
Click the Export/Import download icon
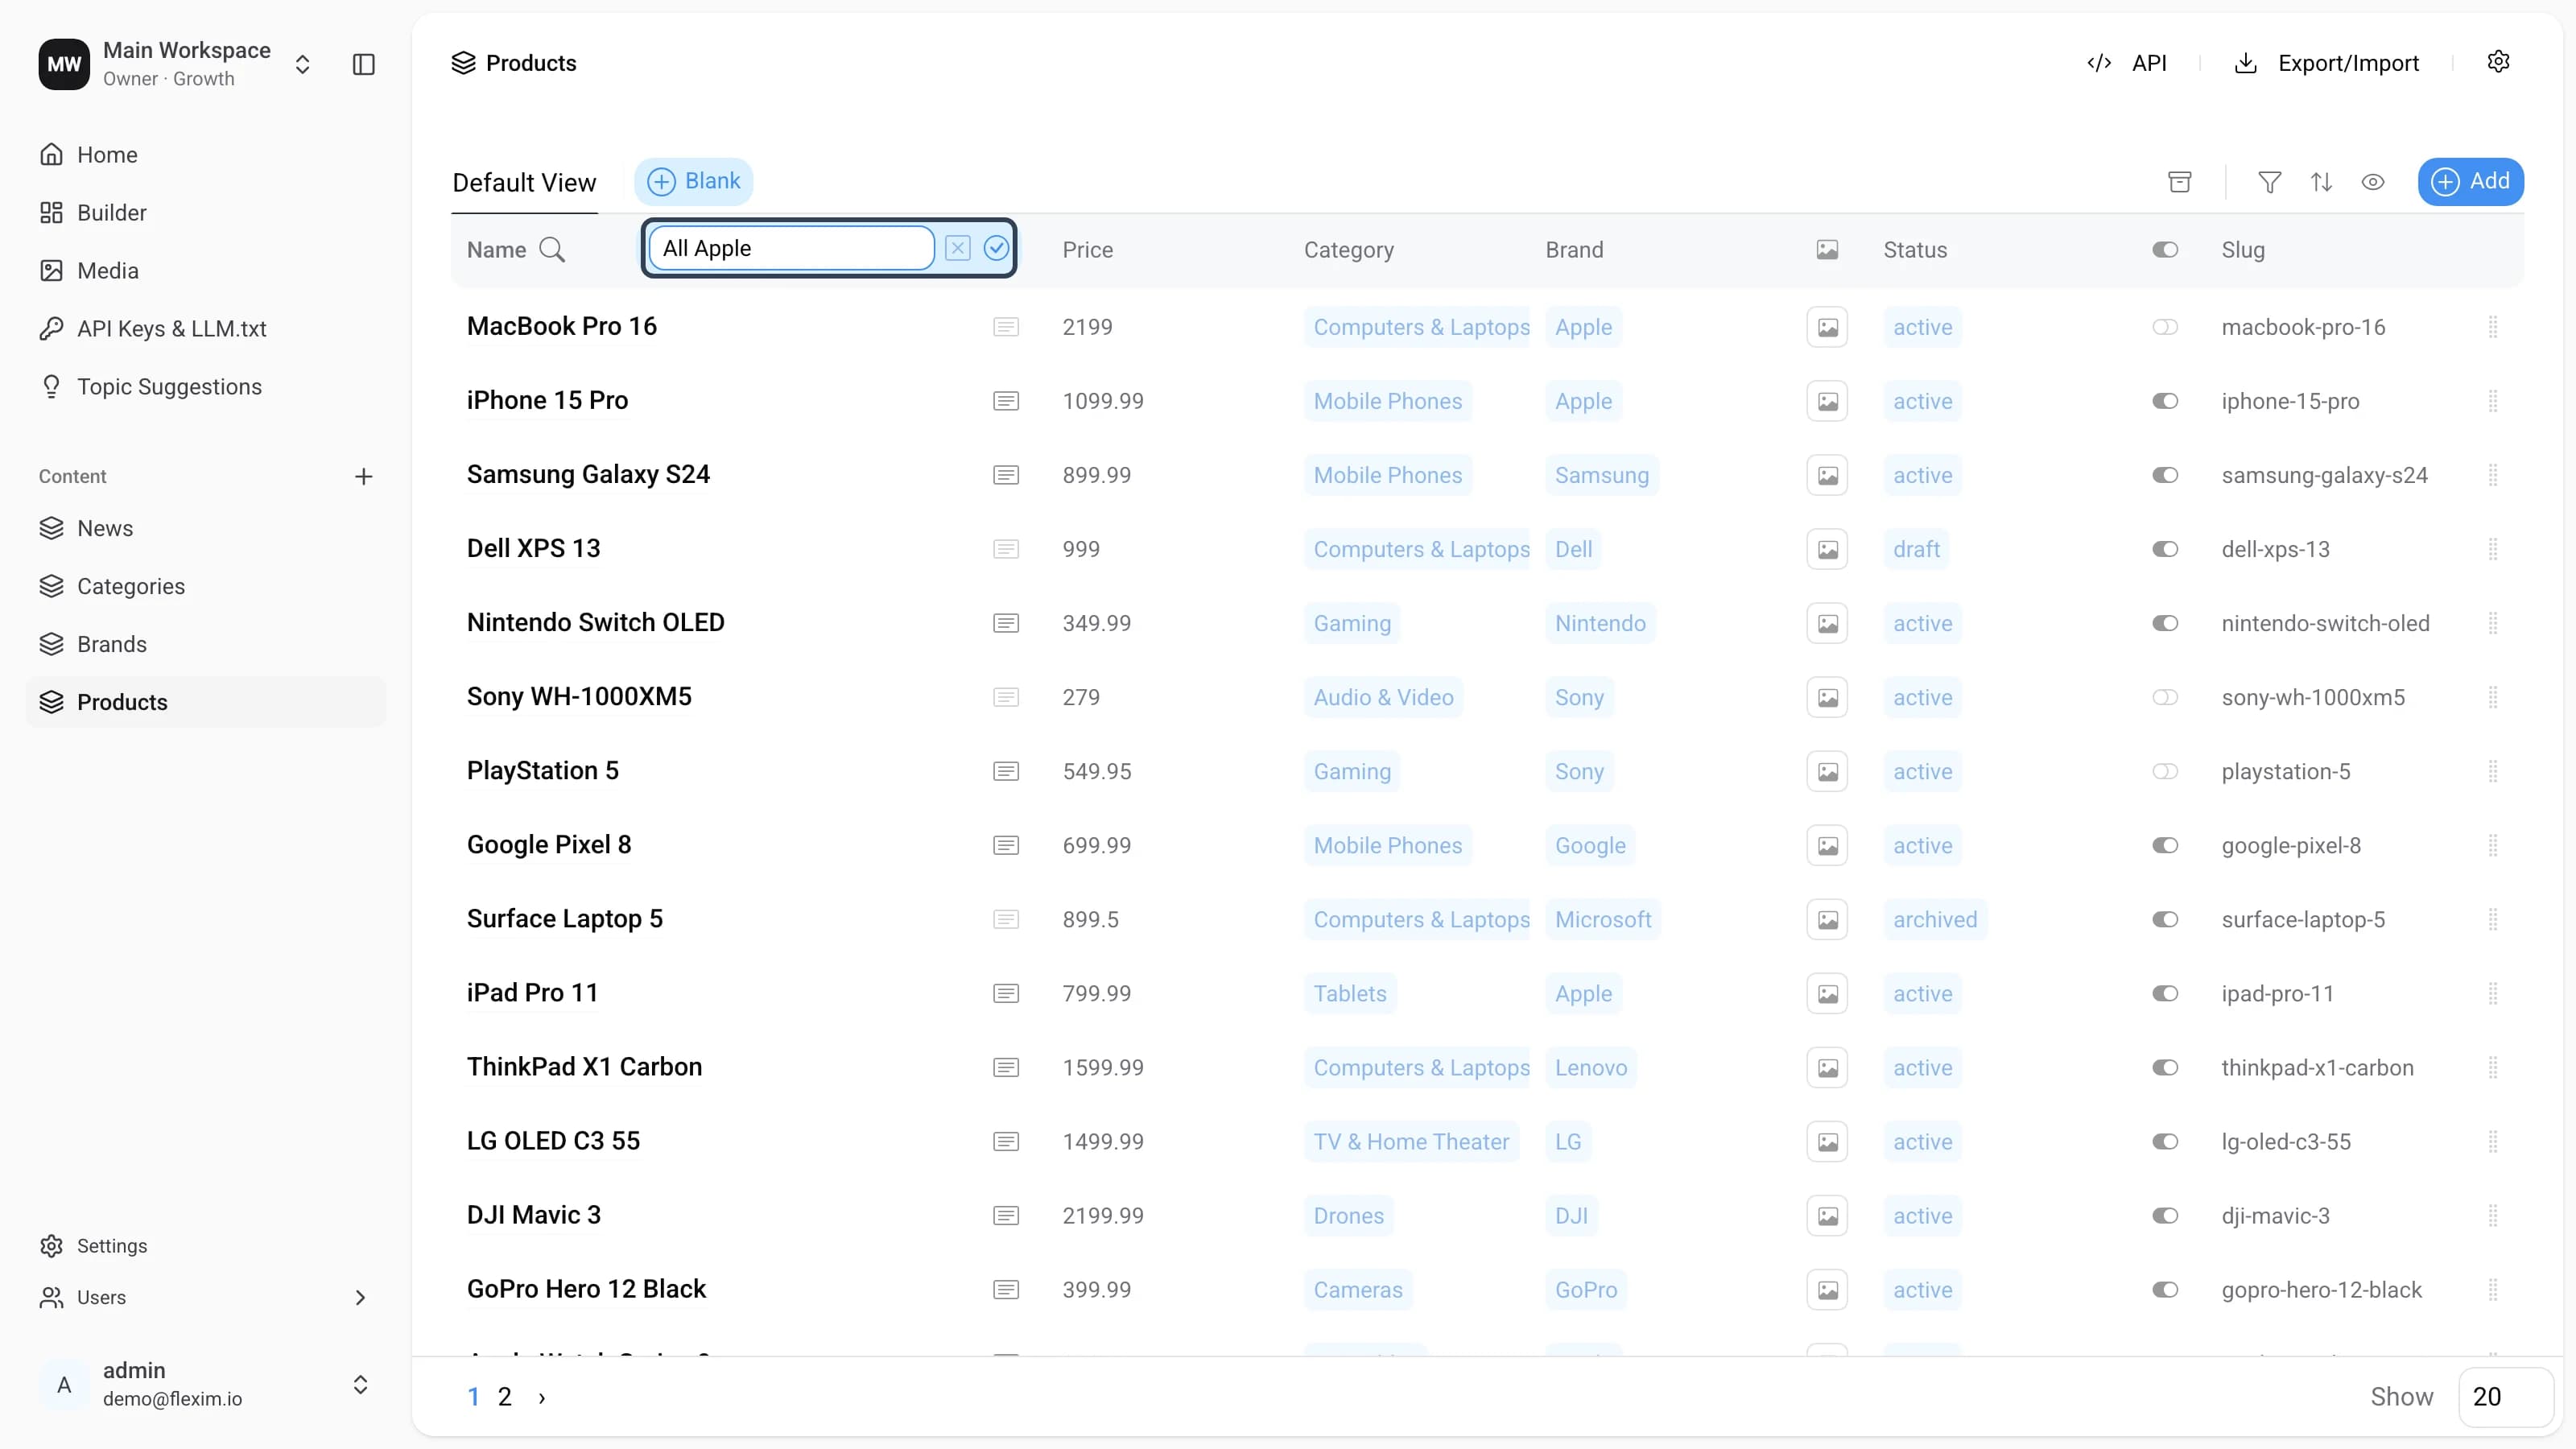[x=2246, y=63]
